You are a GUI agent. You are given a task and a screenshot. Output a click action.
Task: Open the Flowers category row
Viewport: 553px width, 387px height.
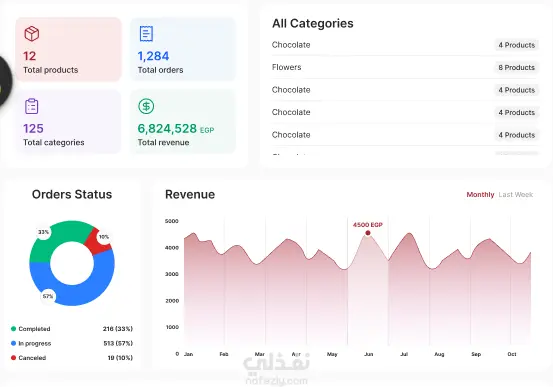(x=405, y=67)
